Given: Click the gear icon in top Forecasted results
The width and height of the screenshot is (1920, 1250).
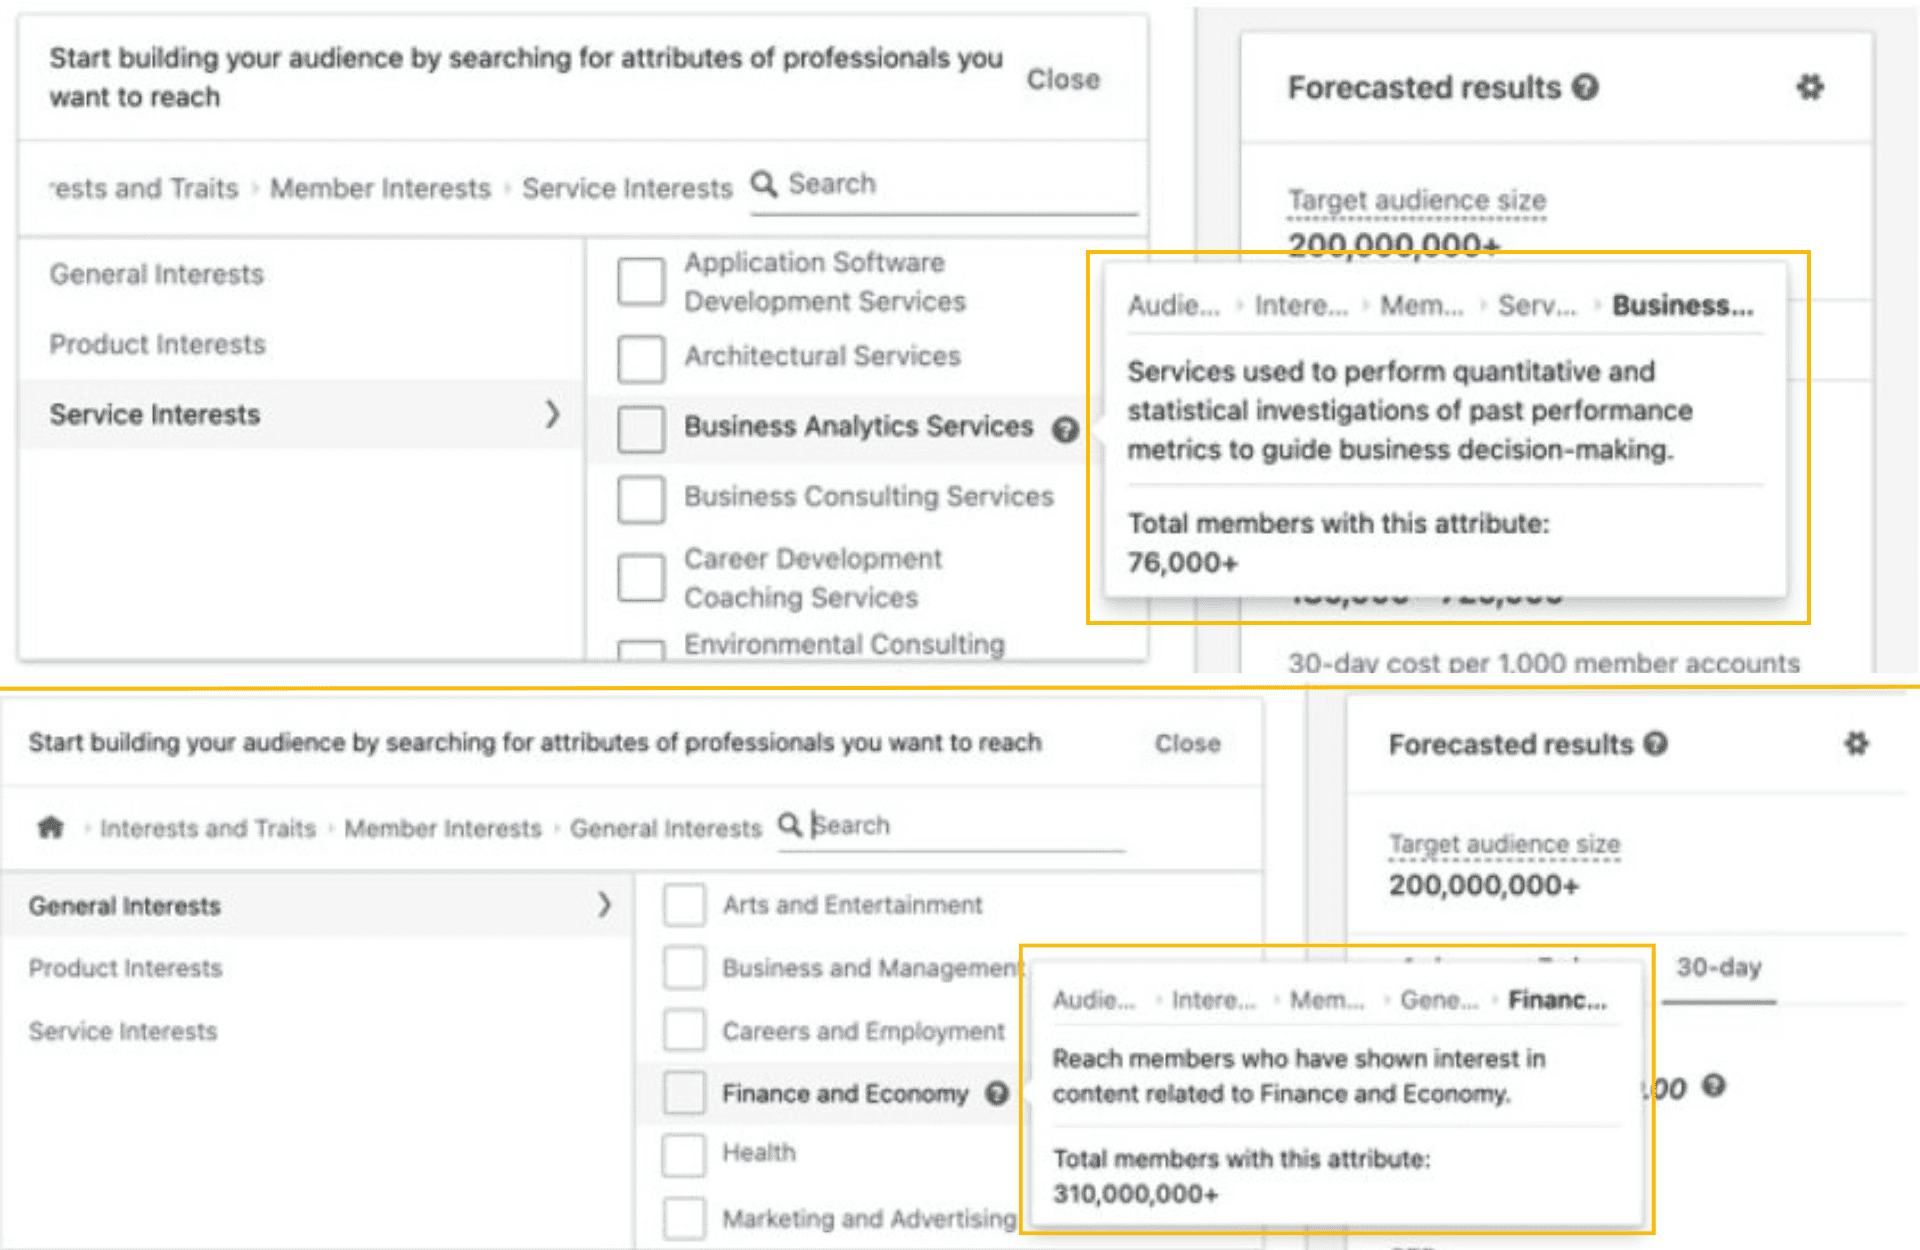Looking at the screenshot, I should (x=1810, y=88).
